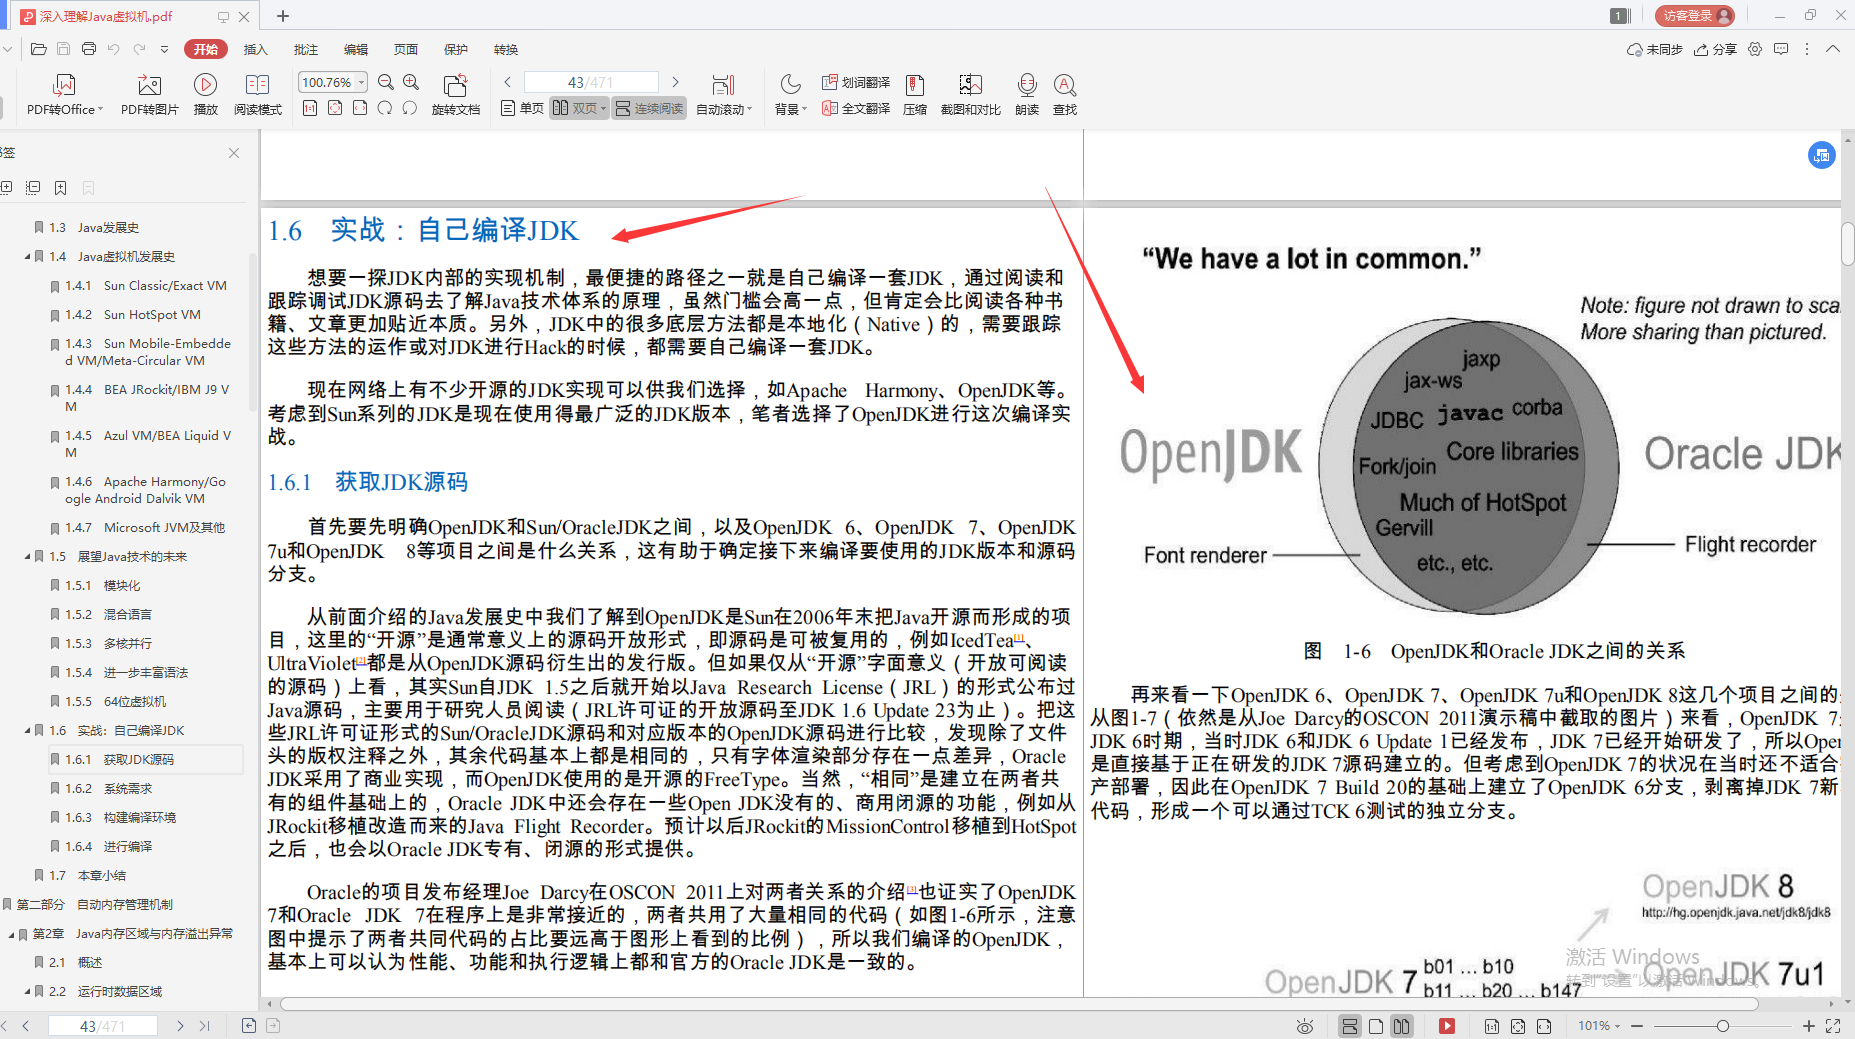Open zoom percentage dropdown
Image resolution: width=1855 pixels, height=1039 pixels.
362,82
